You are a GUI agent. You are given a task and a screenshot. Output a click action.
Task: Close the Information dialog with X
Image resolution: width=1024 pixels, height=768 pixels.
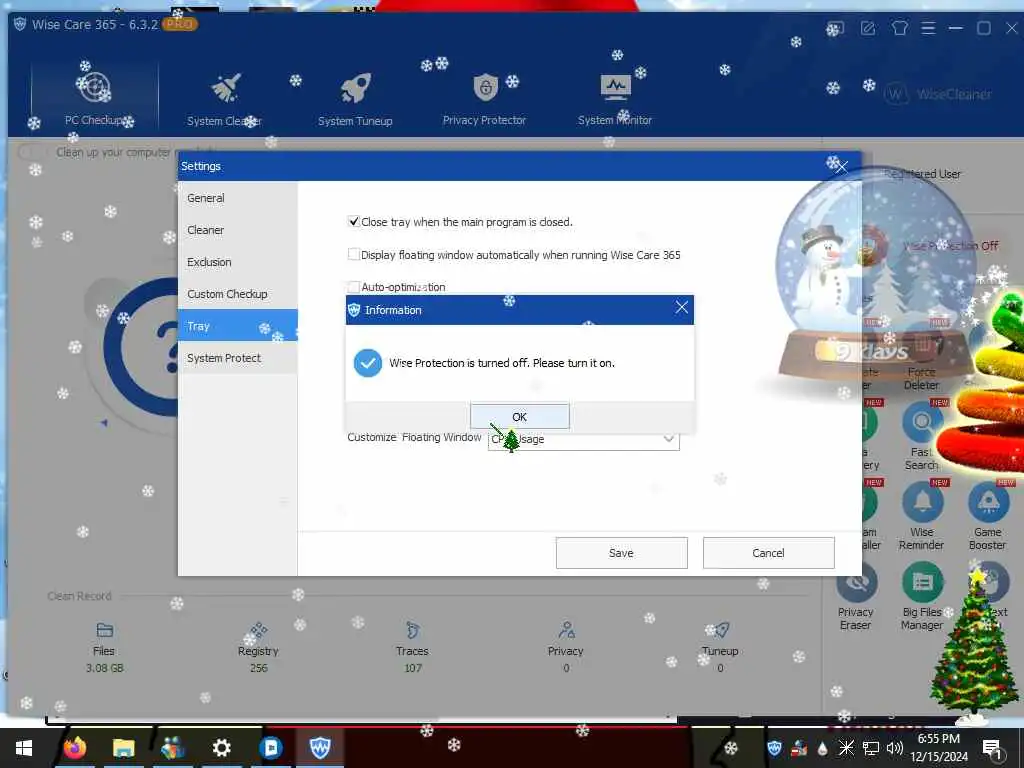682,308
